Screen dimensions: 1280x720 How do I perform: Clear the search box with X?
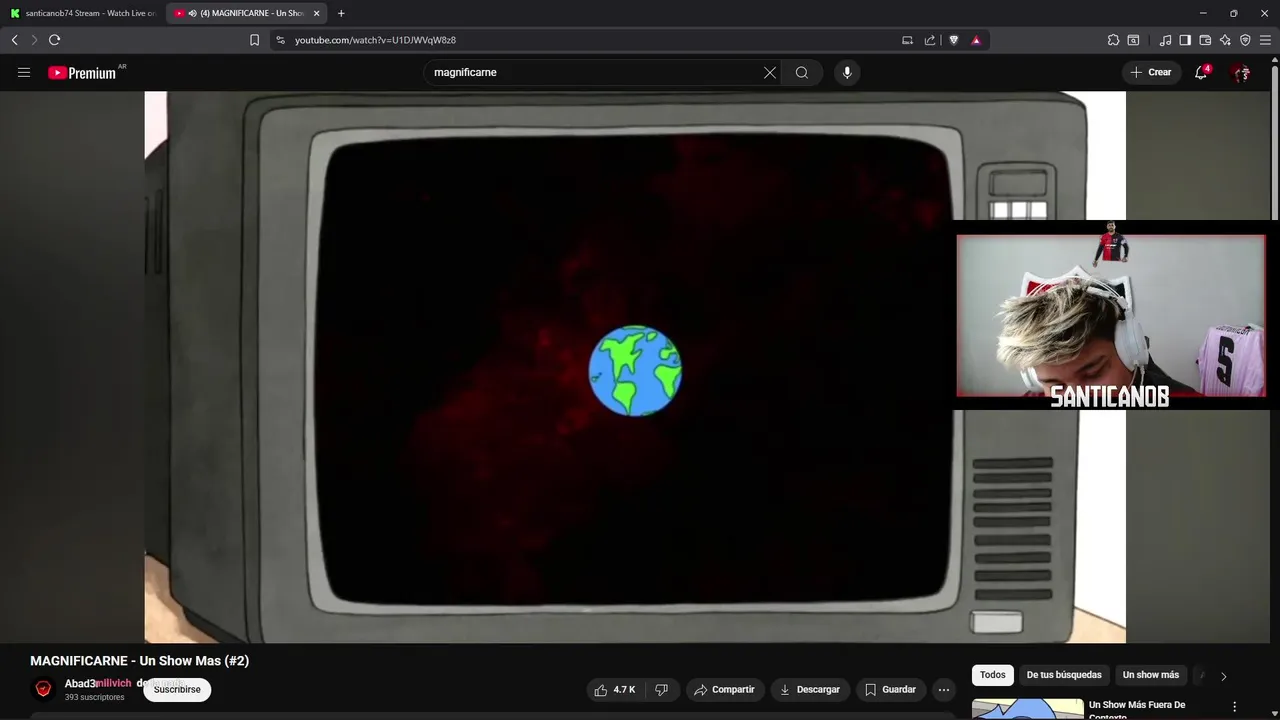[x=770, y=72]
